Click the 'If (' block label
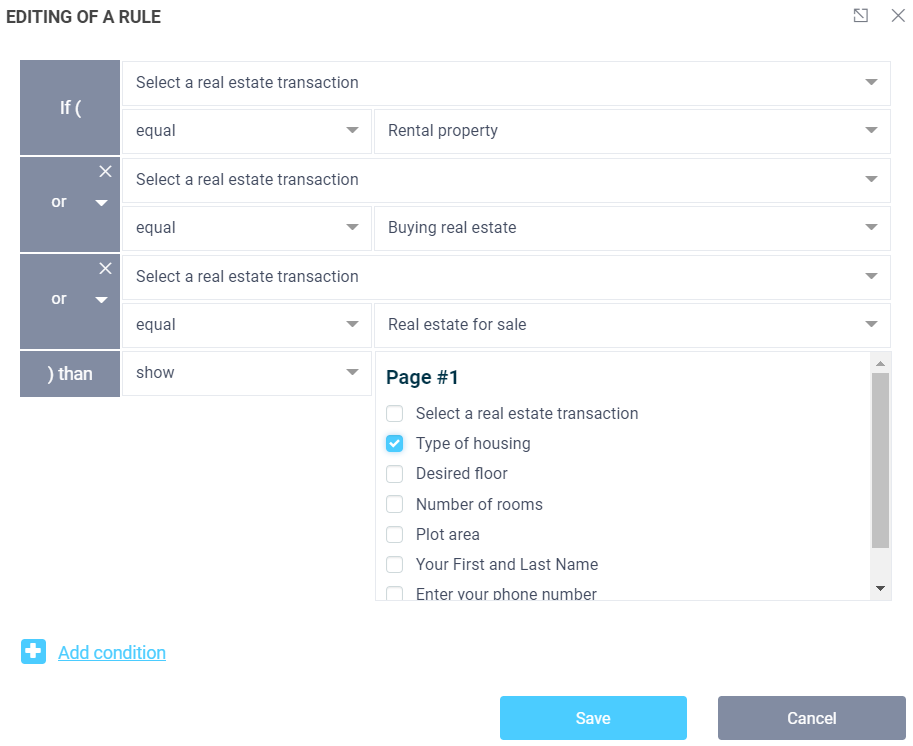The width and height of the screenshot is (913, 746). pos(69,107)
